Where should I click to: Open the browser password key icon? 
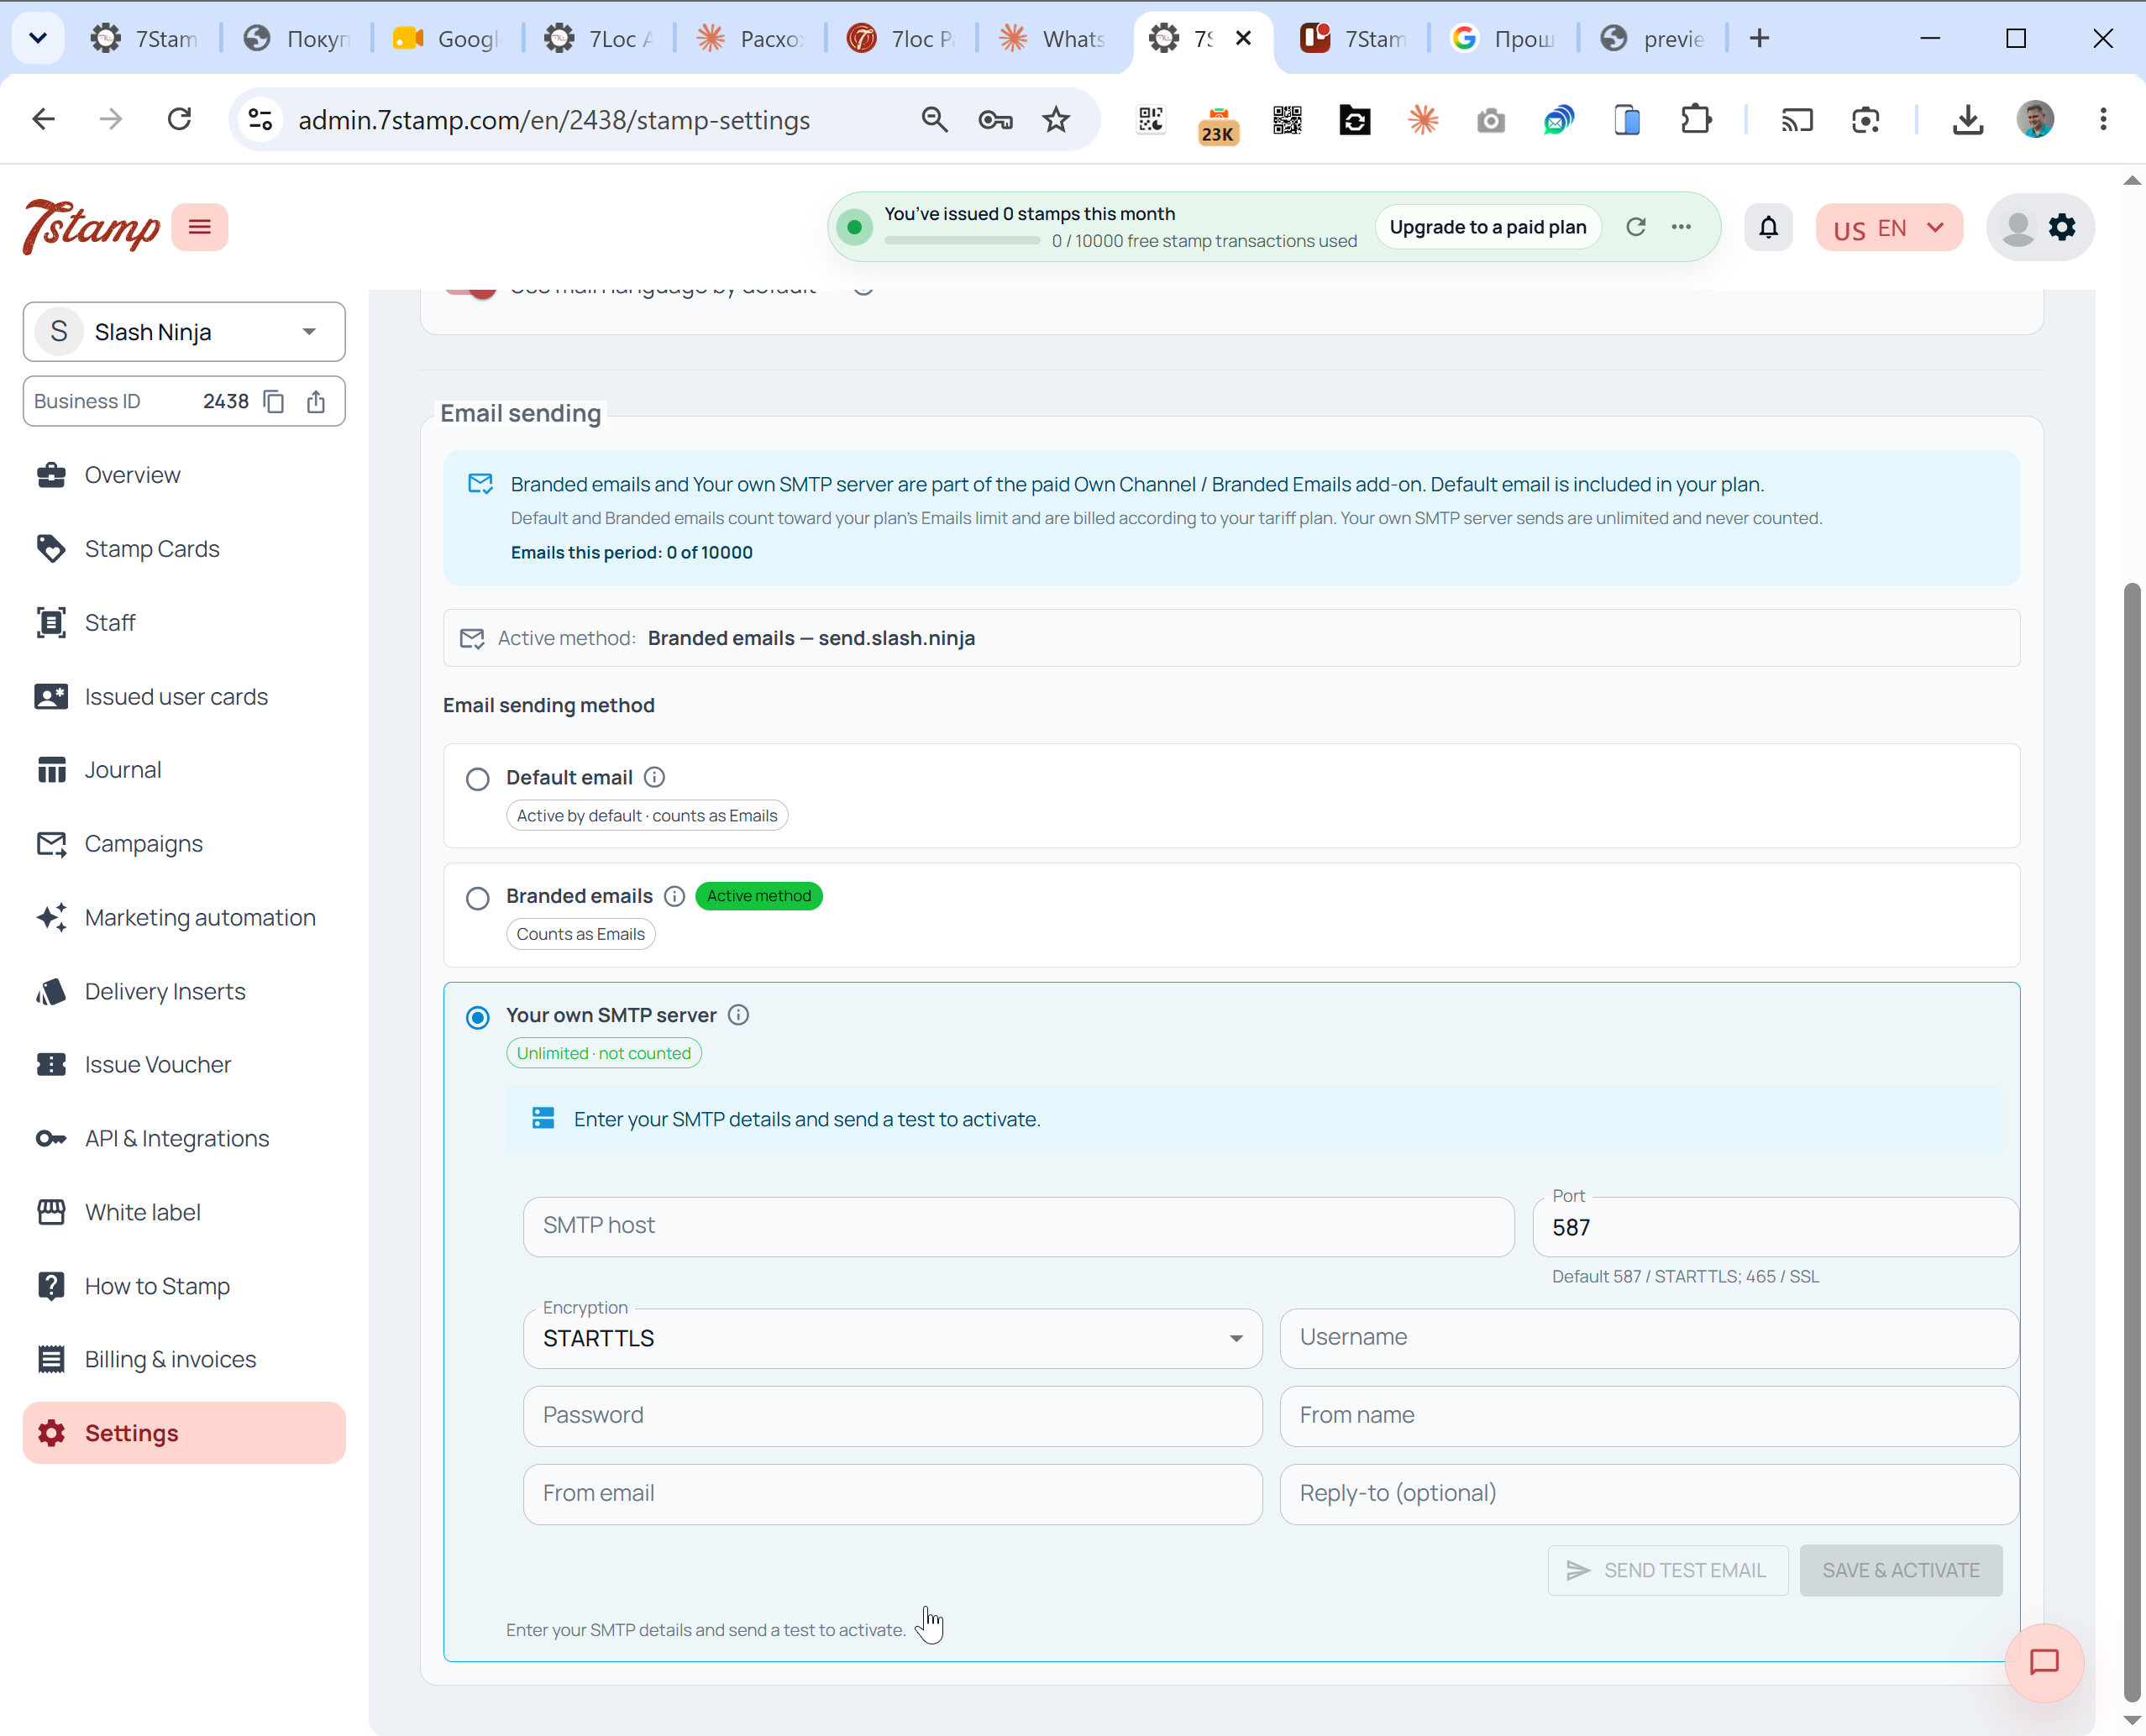pyautogui.click(x=995, y=120)
